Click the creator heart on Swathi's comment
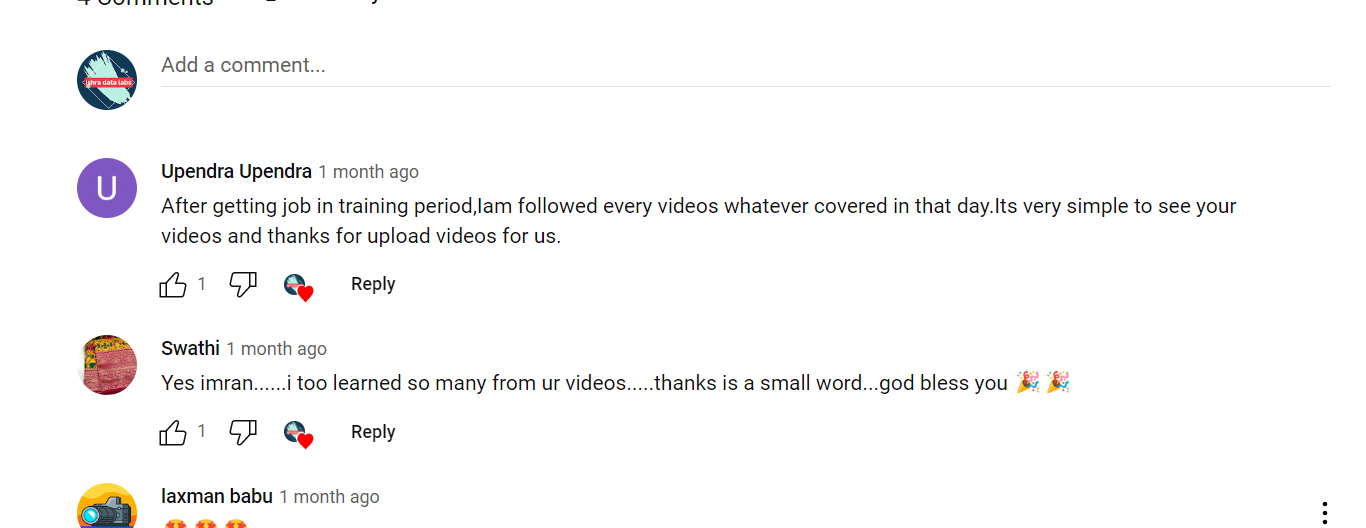This screenshot has height=528, width=1366. point(298,435)
